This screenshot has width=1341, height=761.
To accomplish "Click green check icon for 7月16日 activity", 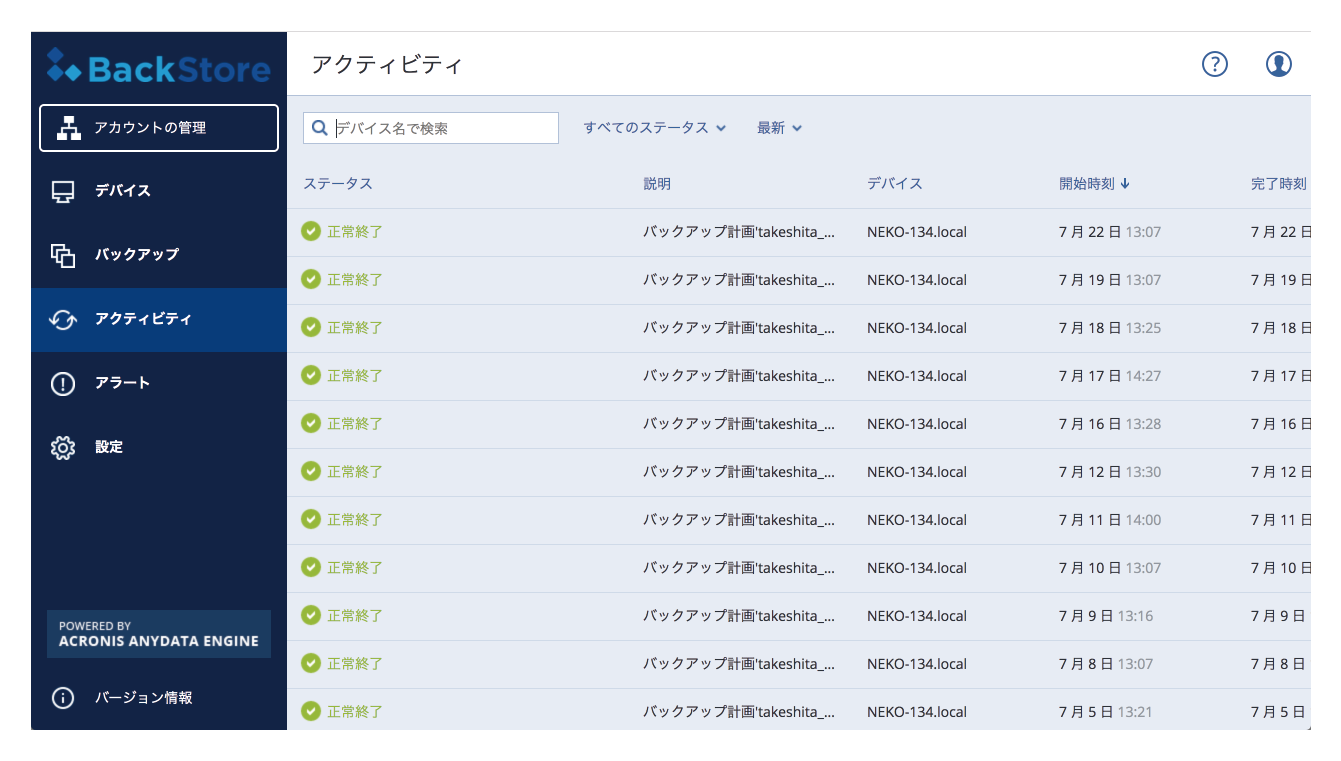I will click(x=311, y=423).
